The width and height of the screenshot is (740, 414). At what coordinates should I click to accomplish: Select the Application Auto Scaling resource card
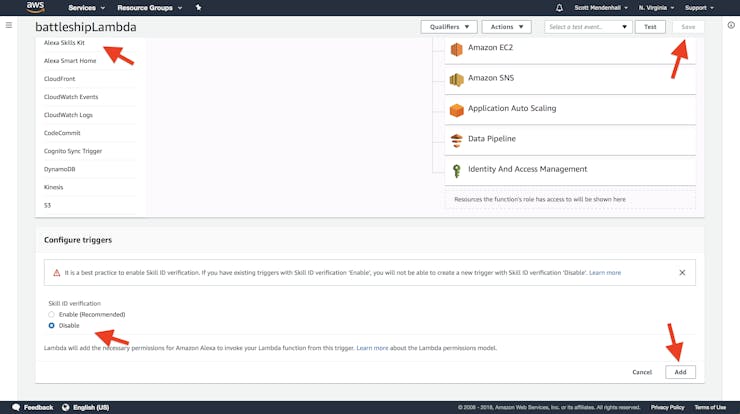[x=570, y=110]
